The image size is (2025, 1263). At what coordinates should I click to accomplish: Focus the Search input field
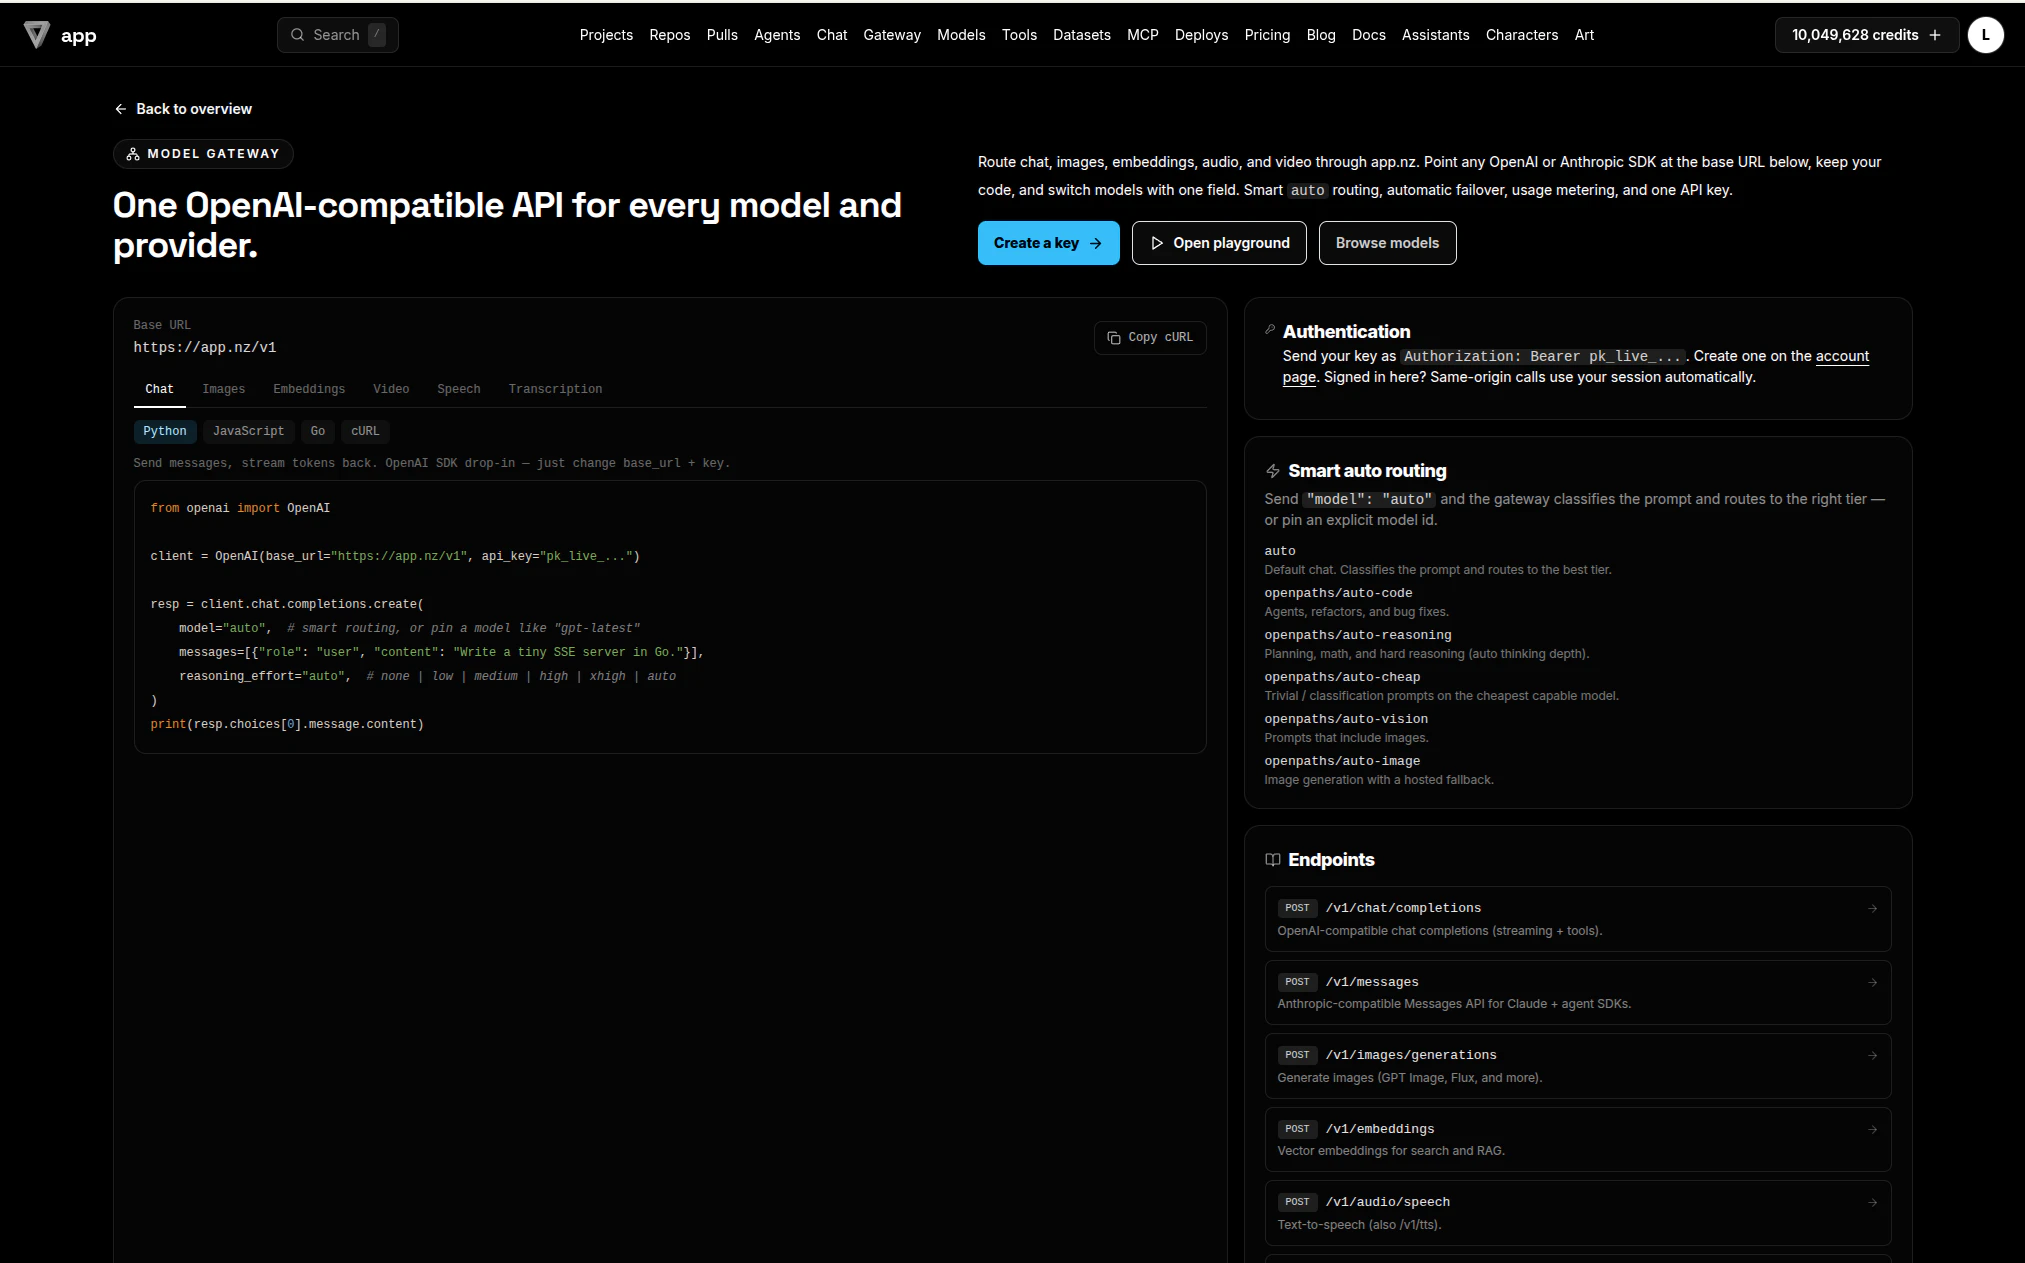point(337,35)
